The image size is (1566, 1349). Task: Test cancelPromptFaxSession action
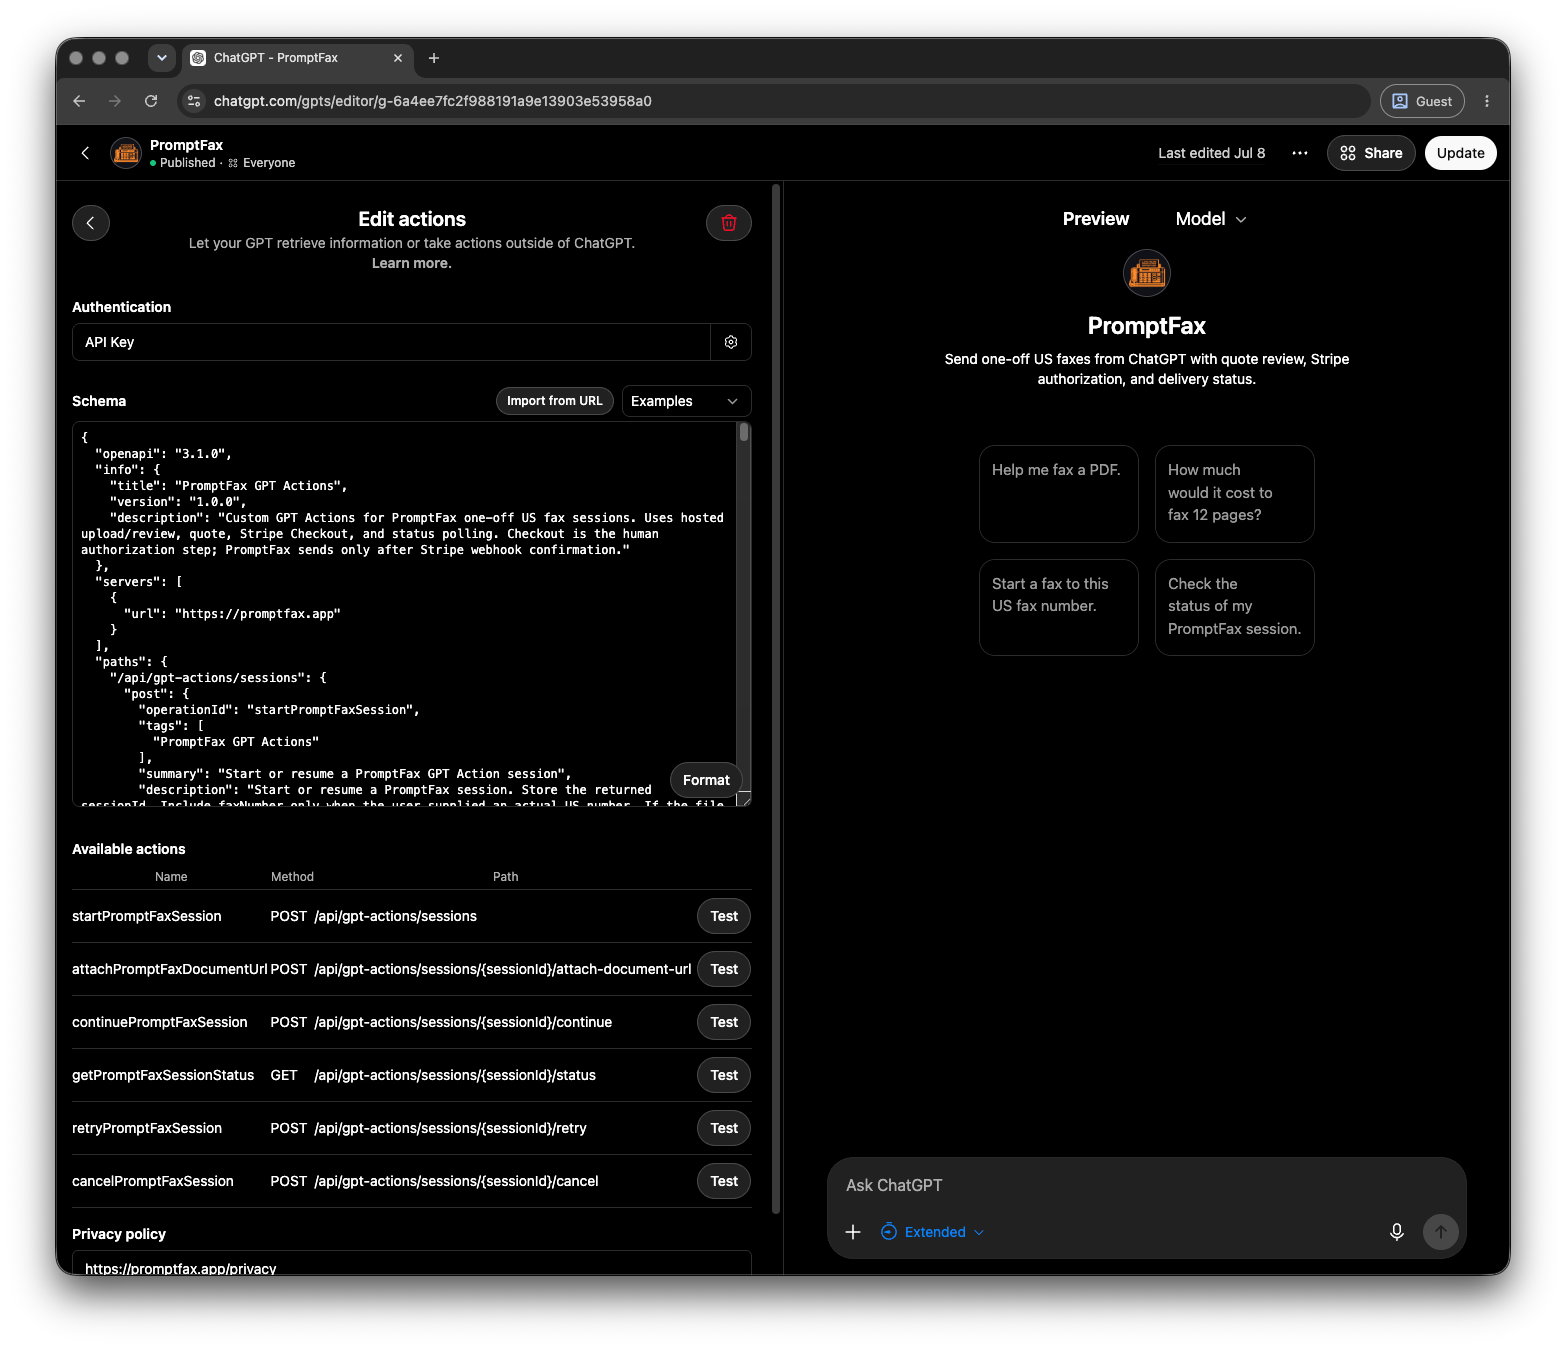pyautogui.click(x=724, y=1181)
